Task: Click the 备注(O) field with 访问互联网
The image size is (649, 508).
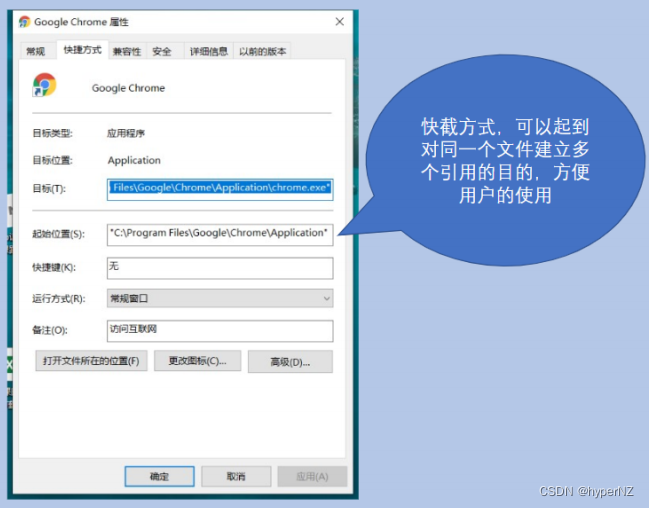Action: tap(220, 331)
